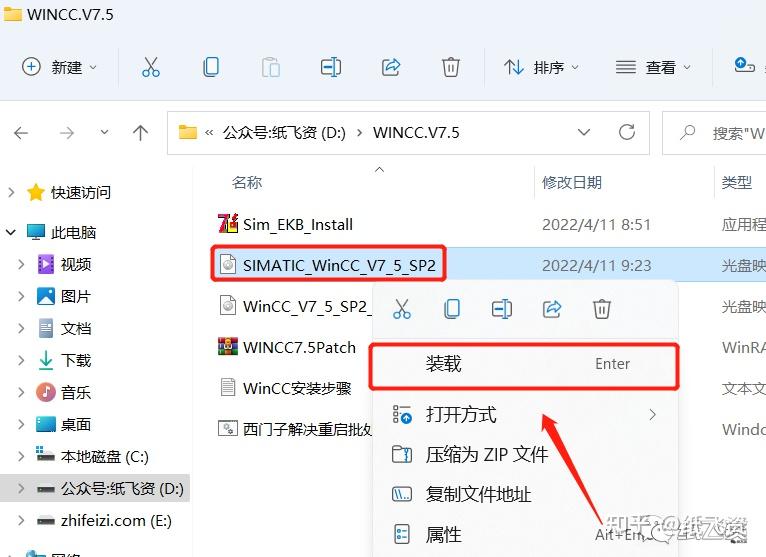Select the WINCC7.5Patch file name

pos(299,347)
